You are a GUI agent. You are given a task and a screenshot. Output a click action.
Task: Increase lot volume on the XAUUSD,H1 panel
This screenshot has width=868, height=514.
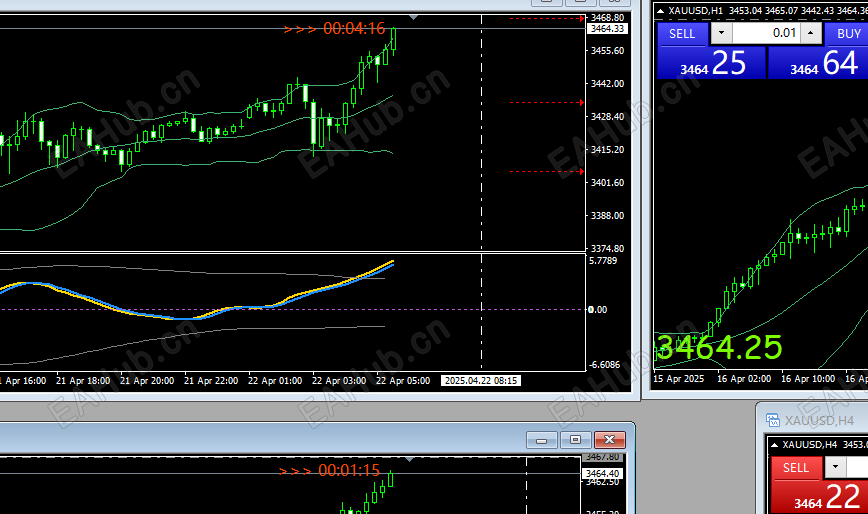811,33
